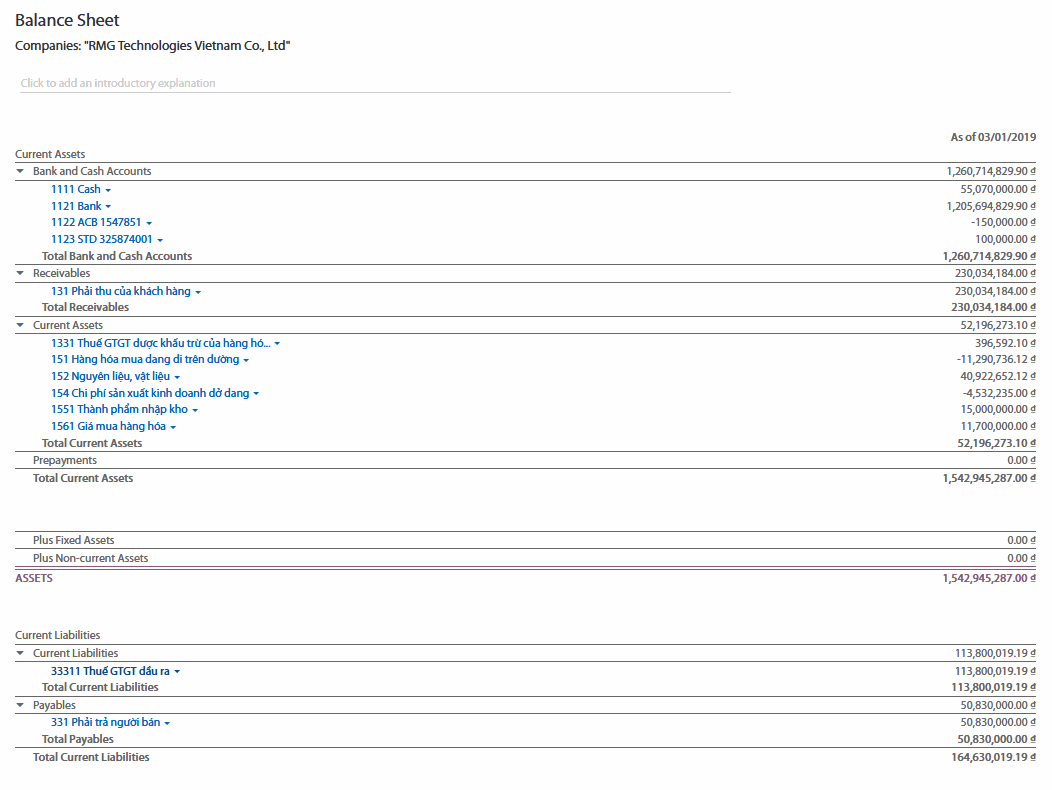
Task: Open the 33311 Thuế GTGT đầu ra account
Action: coord(110,671)
